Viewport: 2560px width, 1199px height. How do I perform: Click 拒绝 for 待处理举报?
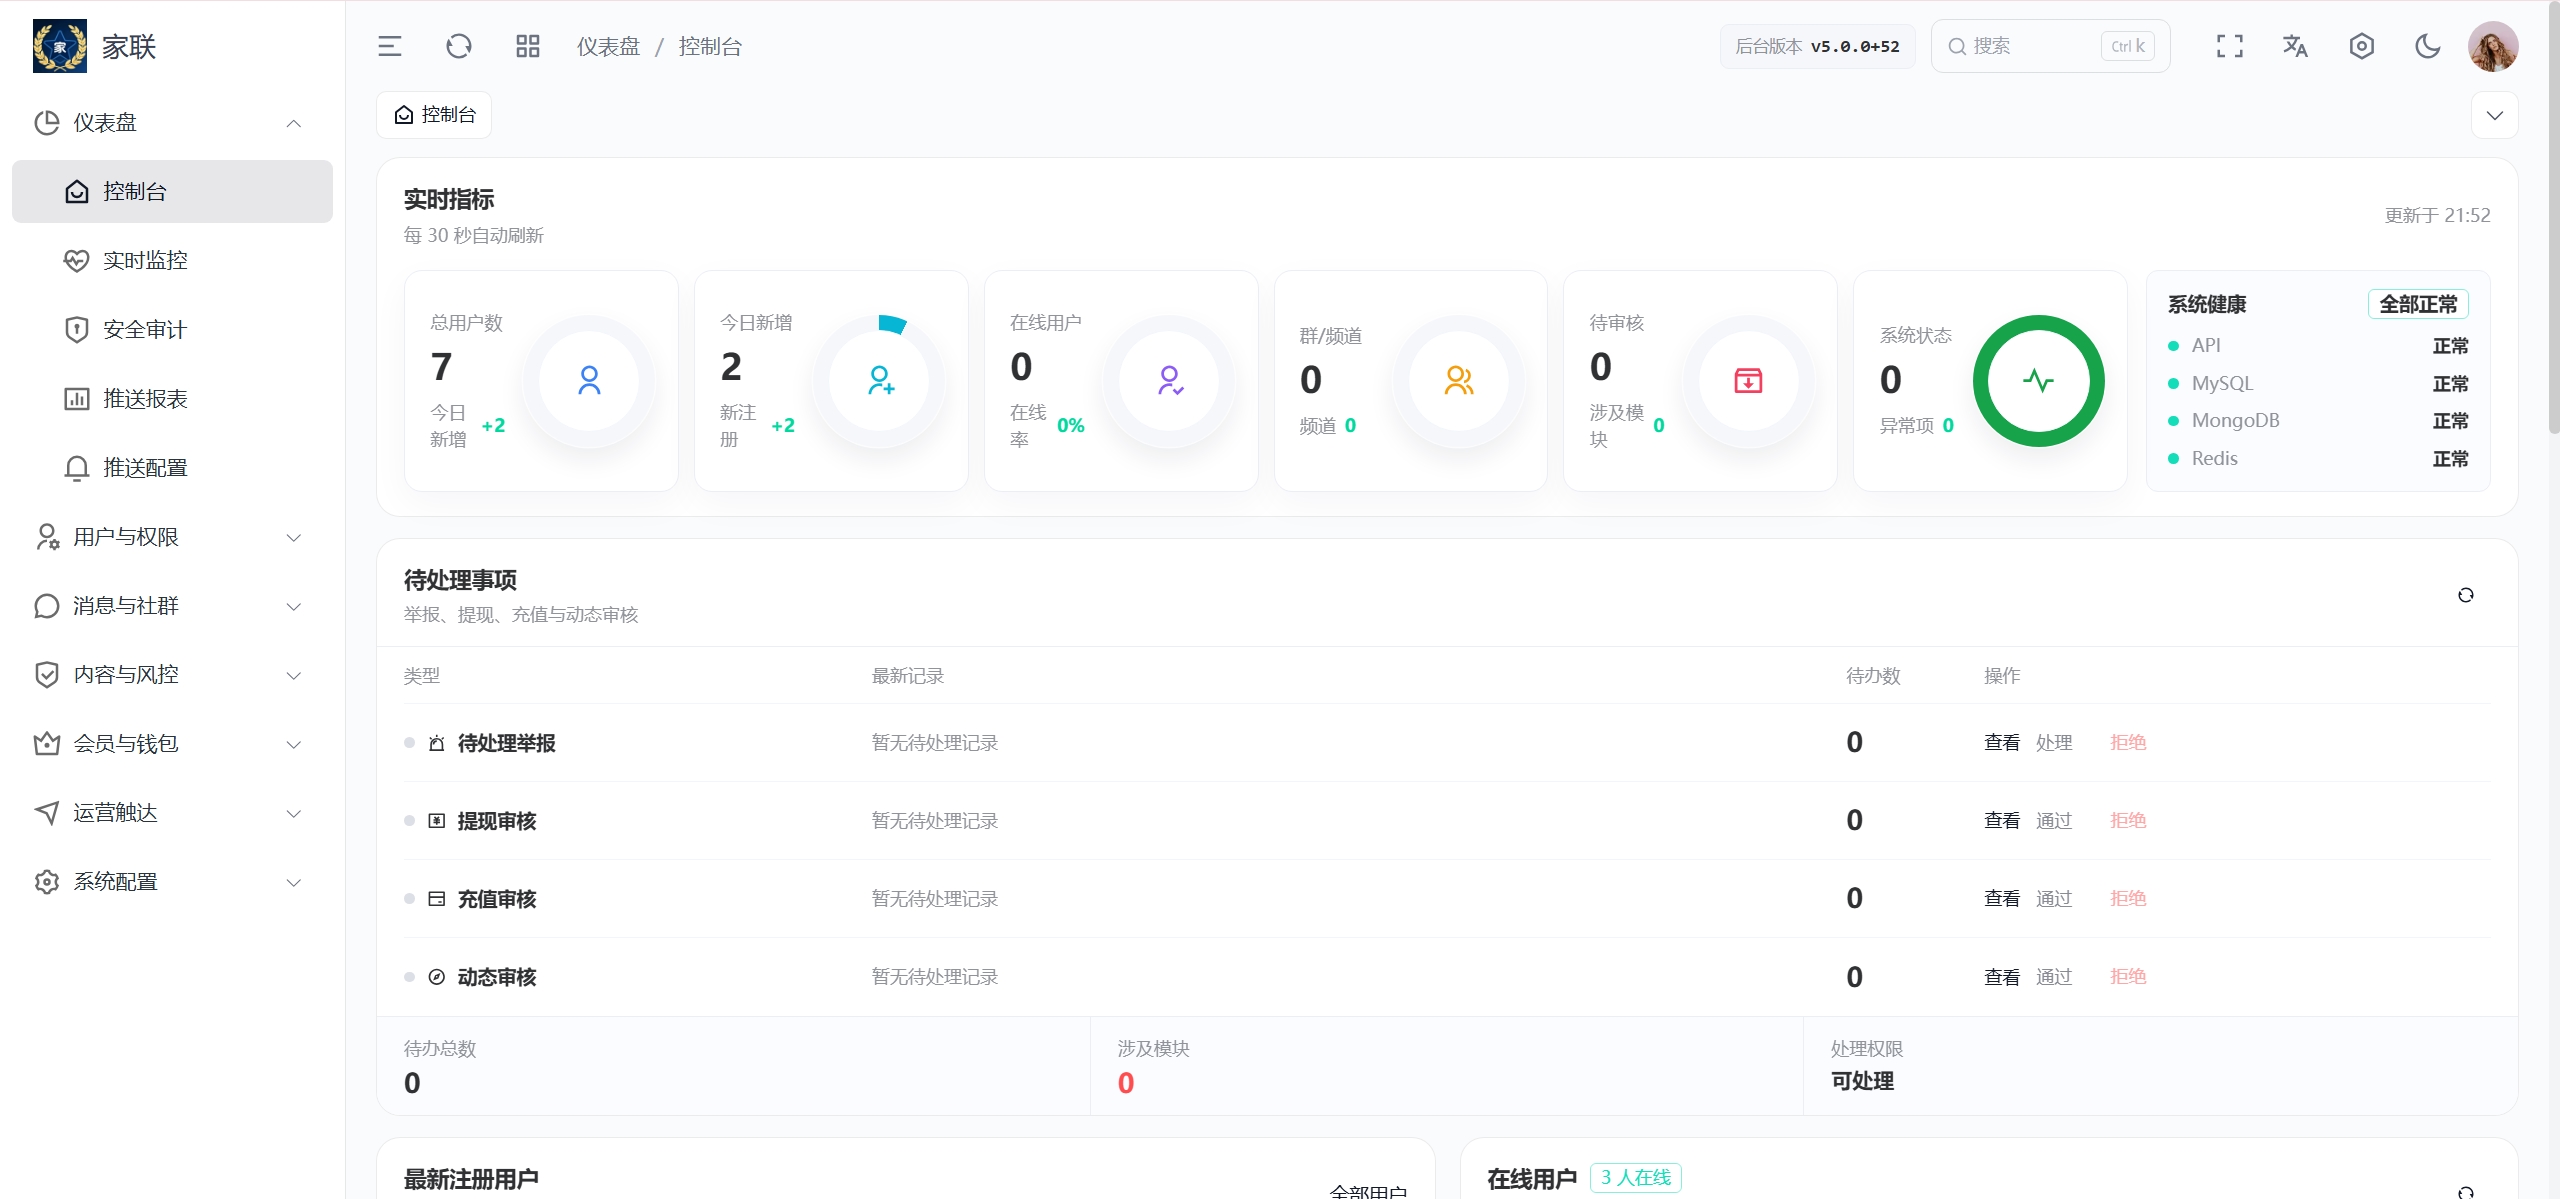point(2128,743)
